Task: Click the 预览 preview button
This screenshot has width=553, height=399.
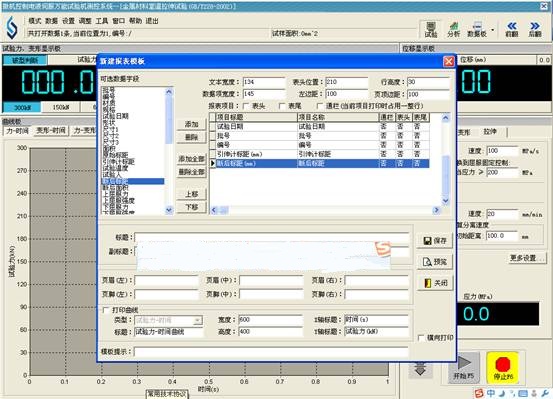Action: [x=434, y=262]
